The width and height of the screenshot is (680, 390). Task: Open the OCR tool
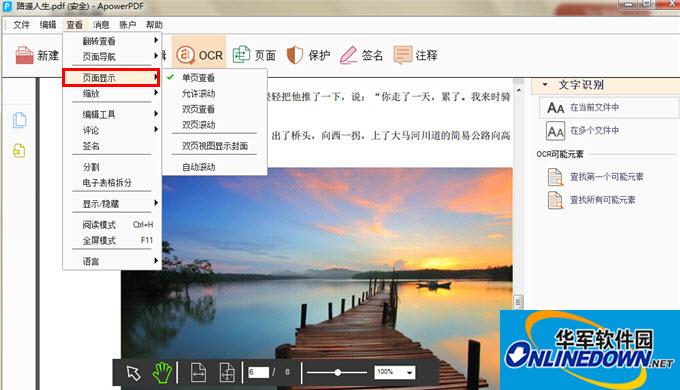(x=199, y=56)
